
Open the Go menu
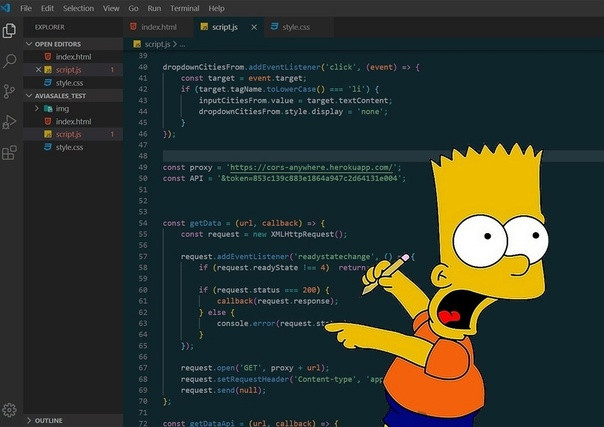pyautogui.click(x=133, y=8)
